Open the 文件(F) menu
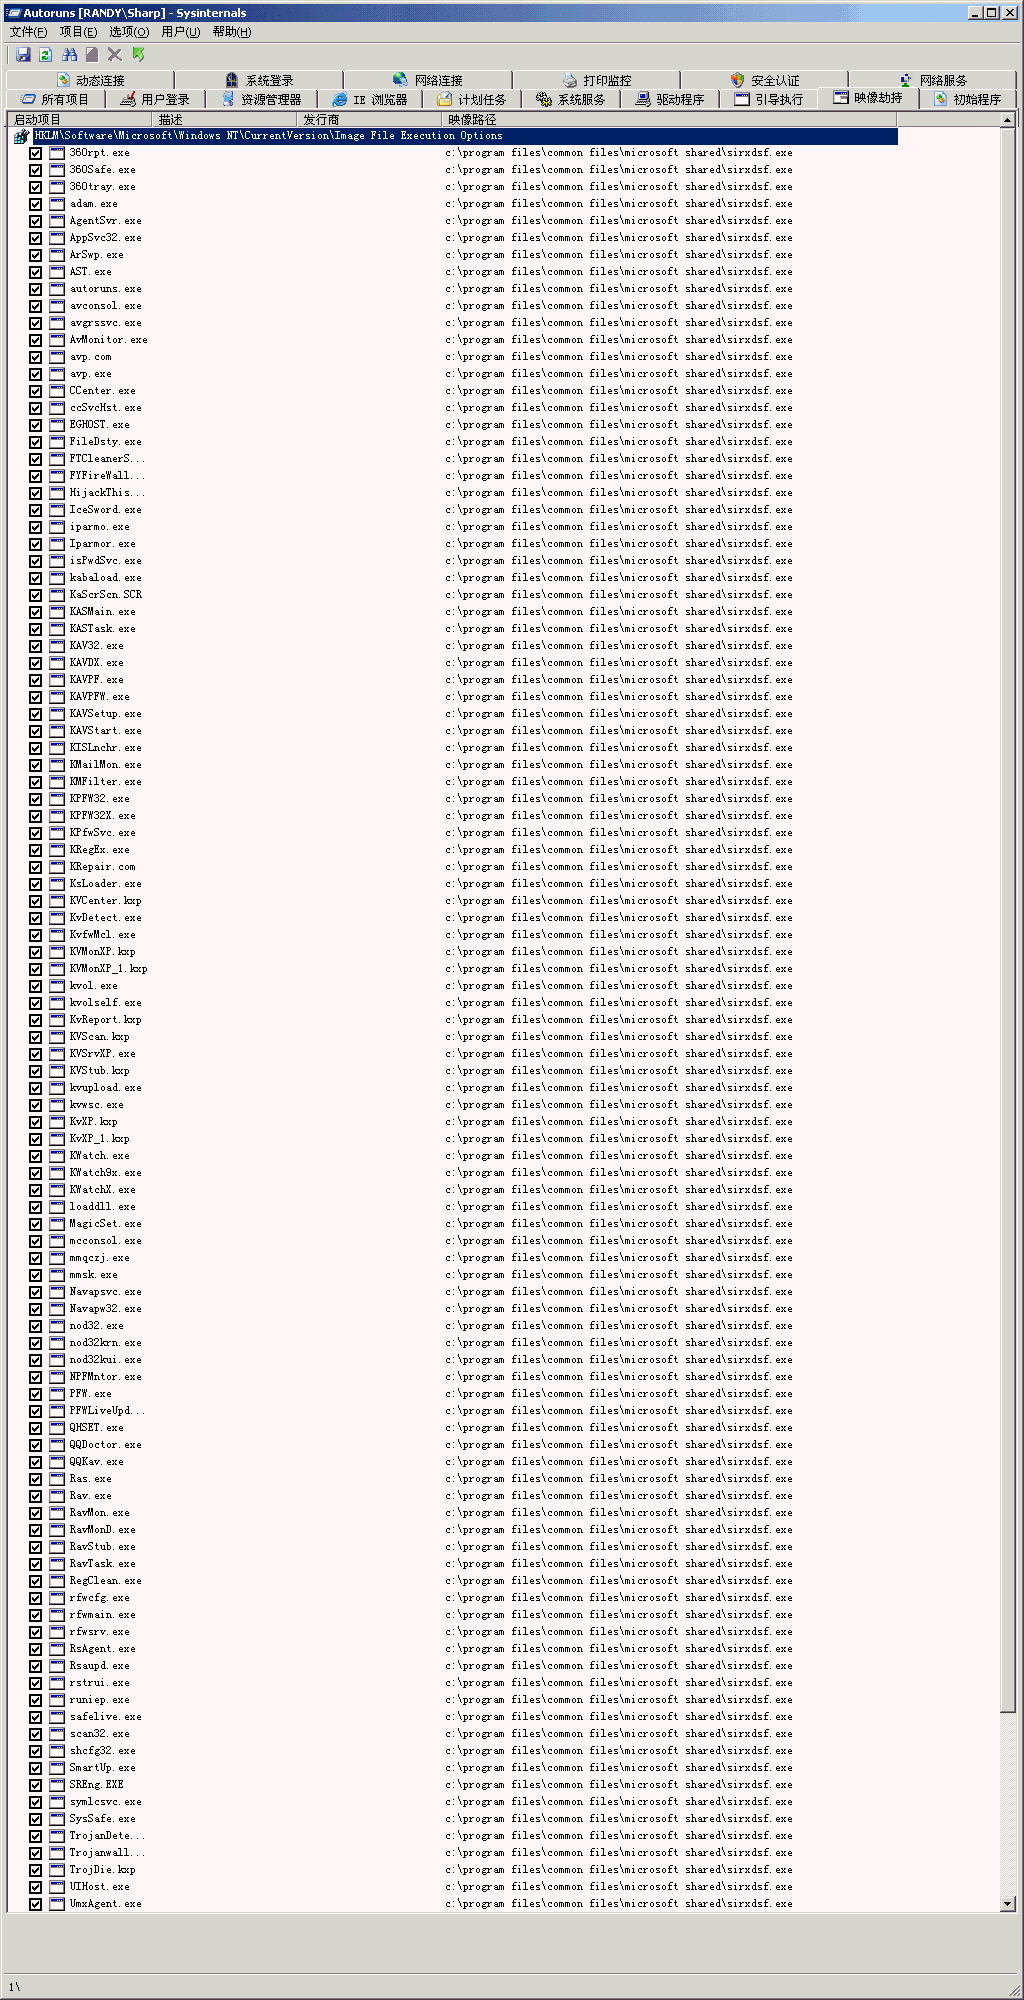The image size is (1024, 2000). (28, 32)
